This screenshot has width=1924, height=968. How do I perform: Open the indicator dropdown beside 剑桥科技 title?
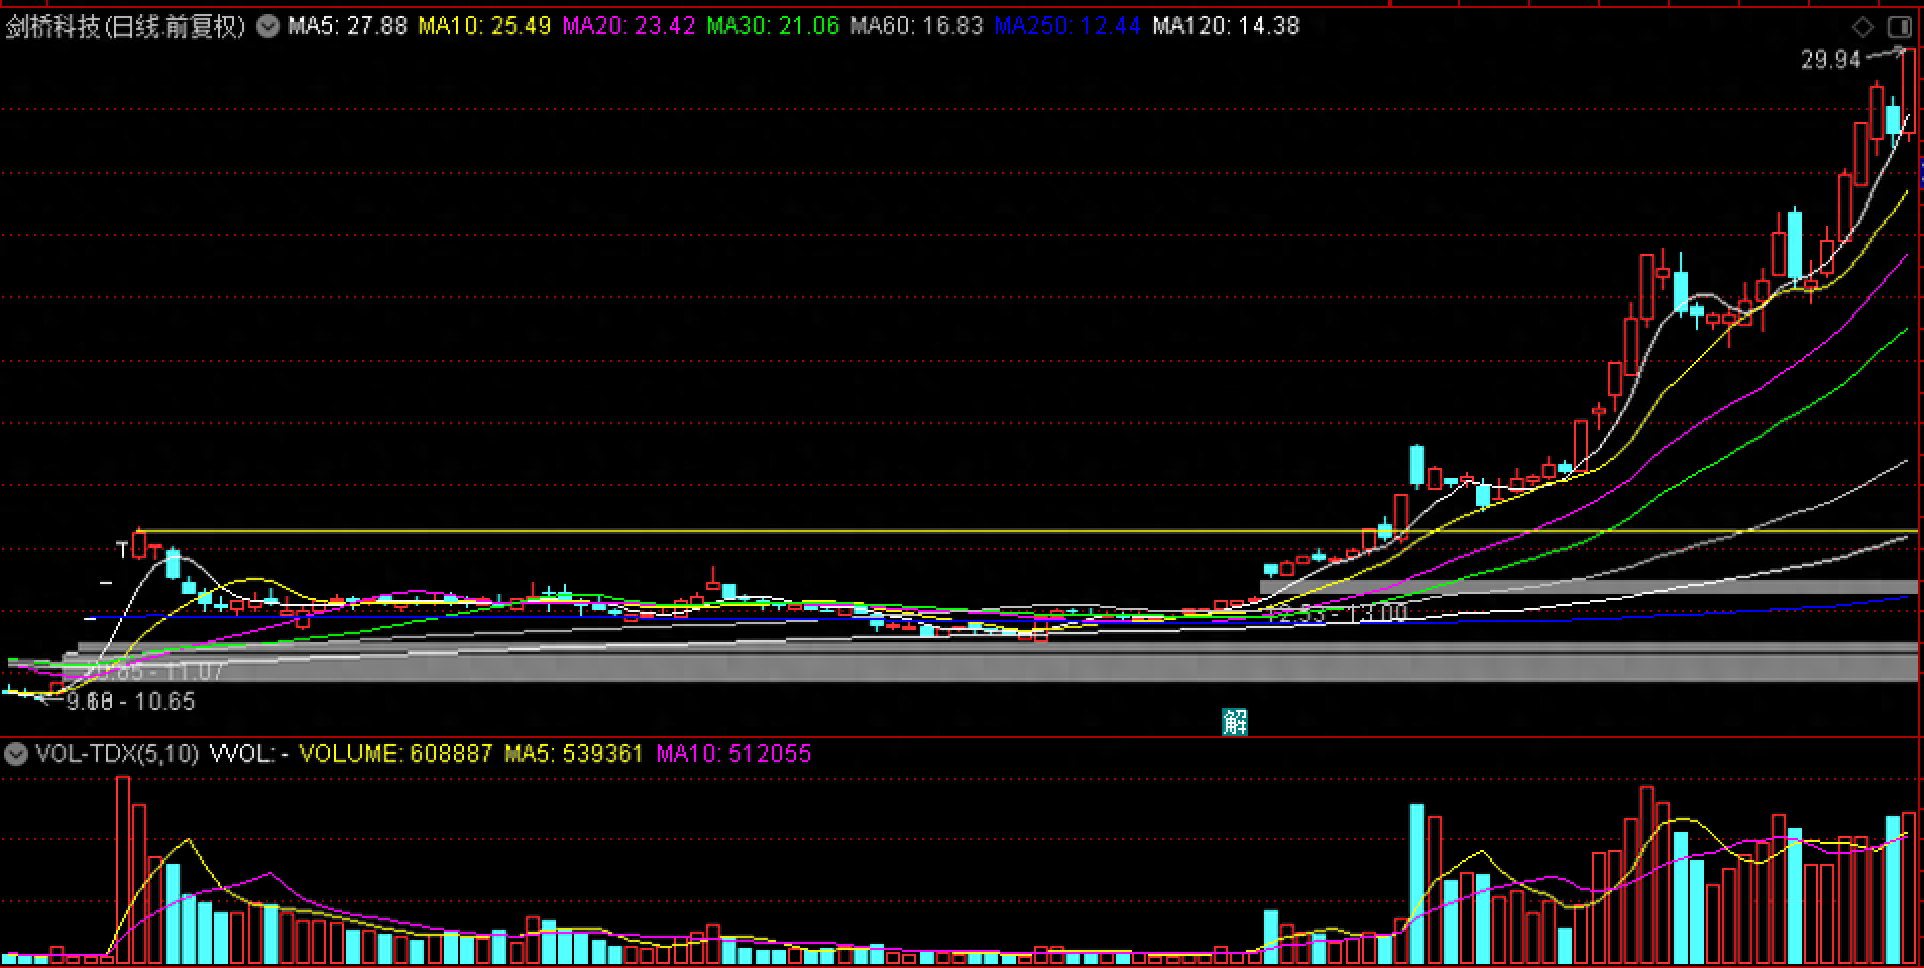[268, 26]
